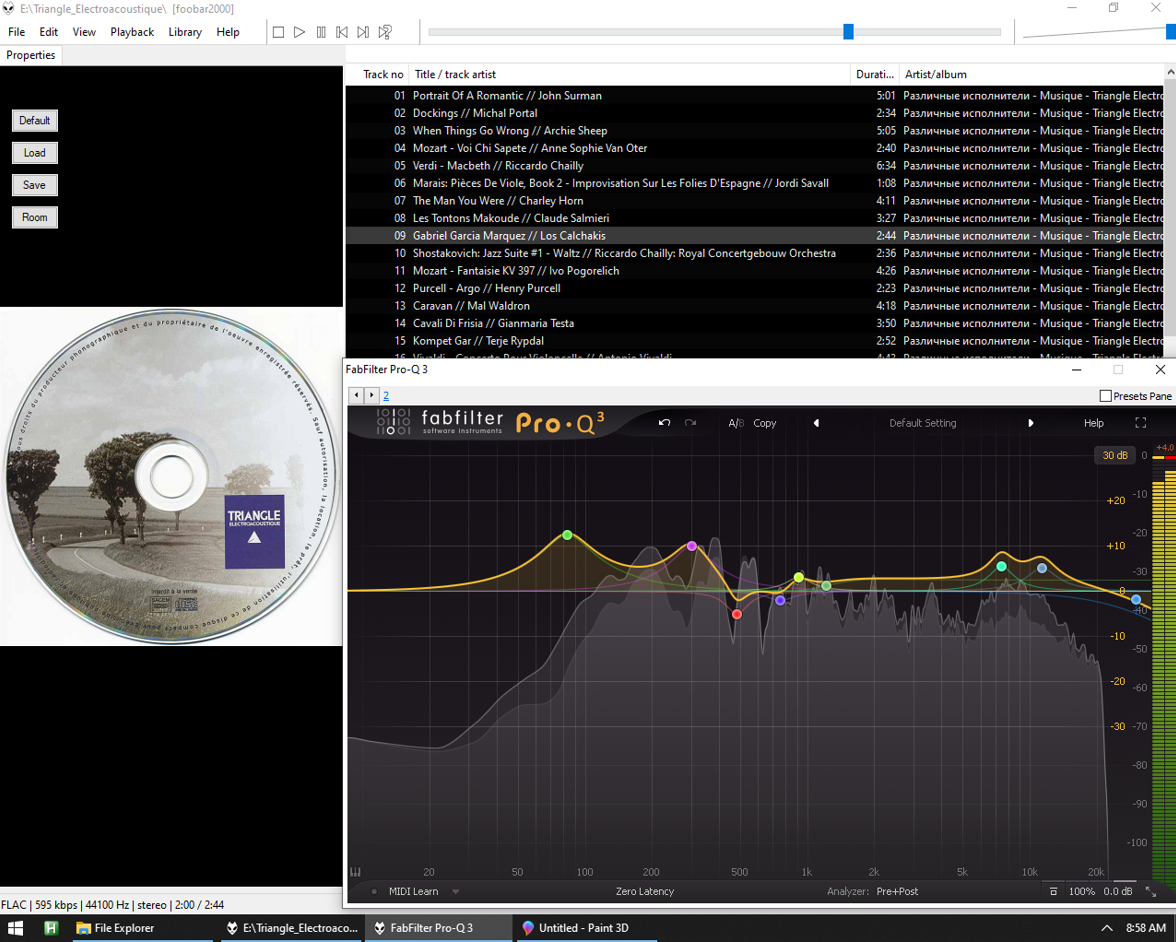This screenshot has height=942, width=1176.
Task: Enable the Presets Pane checkbox
Action: pos(1106,395)
